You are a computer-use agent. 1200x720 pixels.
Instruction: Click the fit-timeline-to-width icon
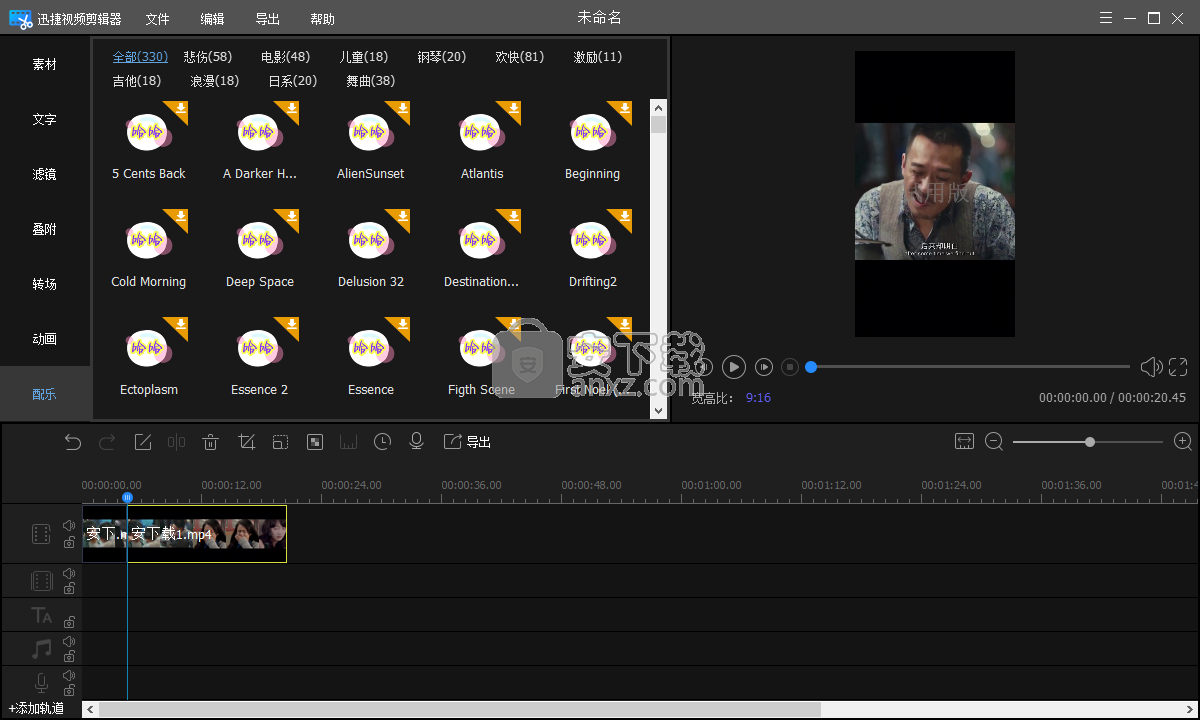[964, 442]
